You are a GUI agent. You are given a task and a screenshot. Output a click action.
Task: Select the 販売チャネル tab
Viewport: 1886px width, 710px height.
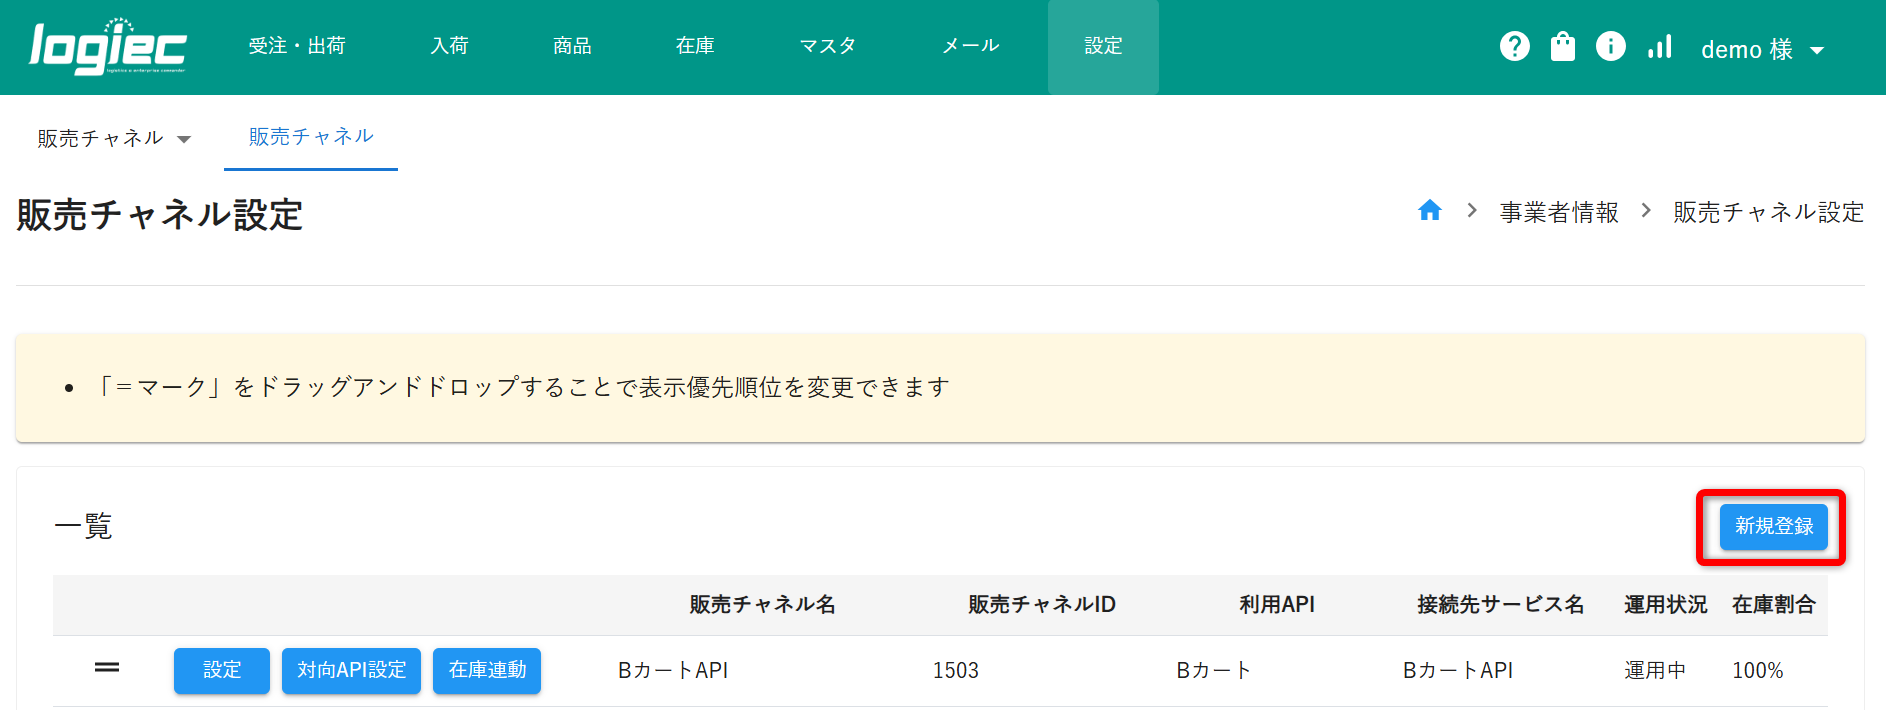click(311, 137)
